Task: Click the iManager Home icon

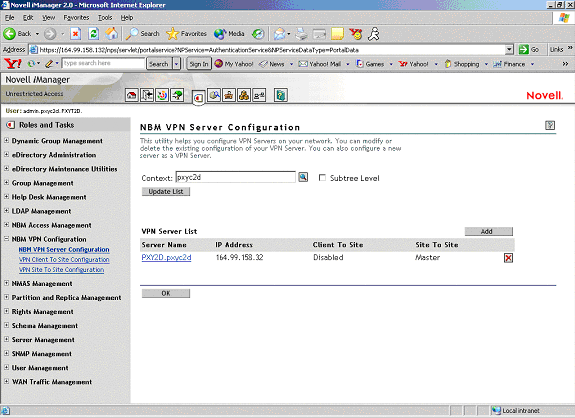Action: pyautogui.click(x=132, y=95)
